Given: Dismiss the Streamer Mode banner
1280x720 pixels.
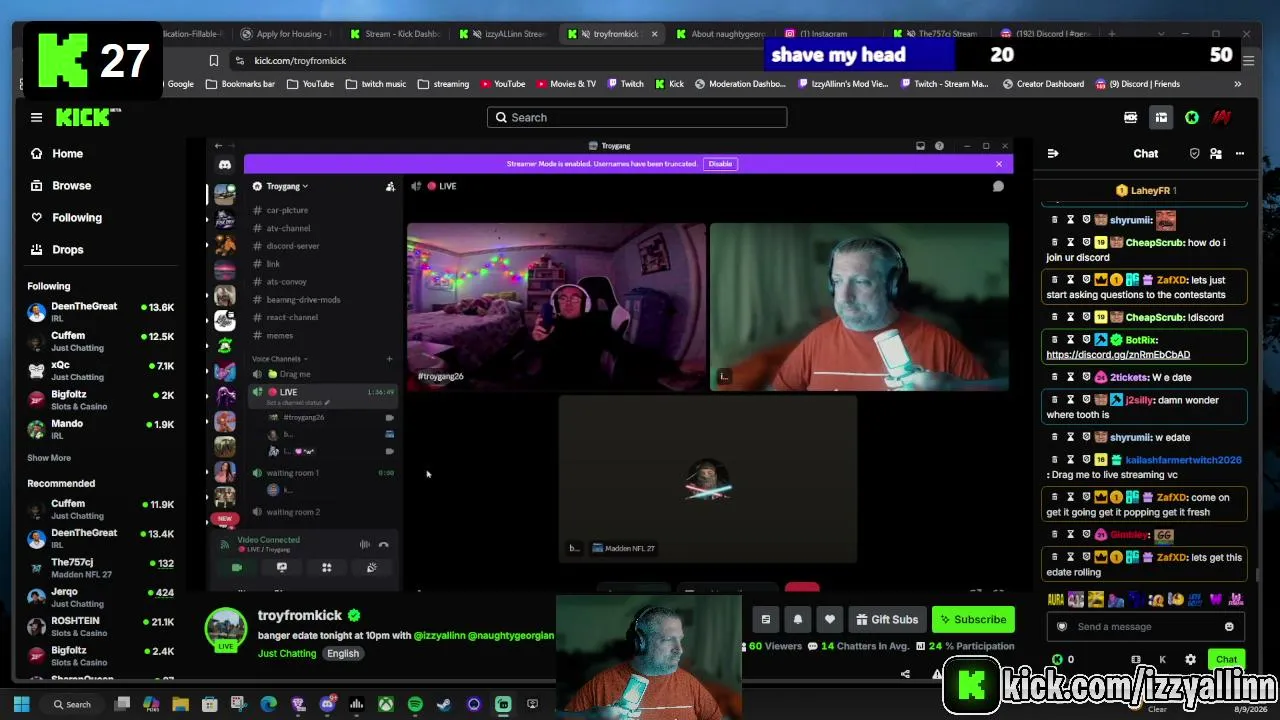Looking at the screenshot, I should tap(998, 164).
